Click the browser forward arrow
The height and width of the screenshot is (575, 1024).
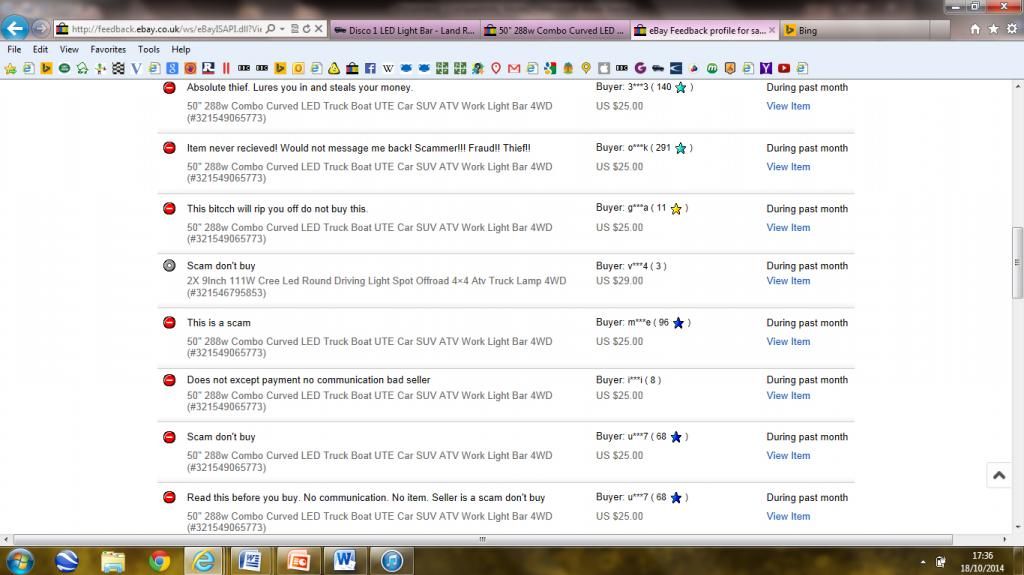[40, 28]
